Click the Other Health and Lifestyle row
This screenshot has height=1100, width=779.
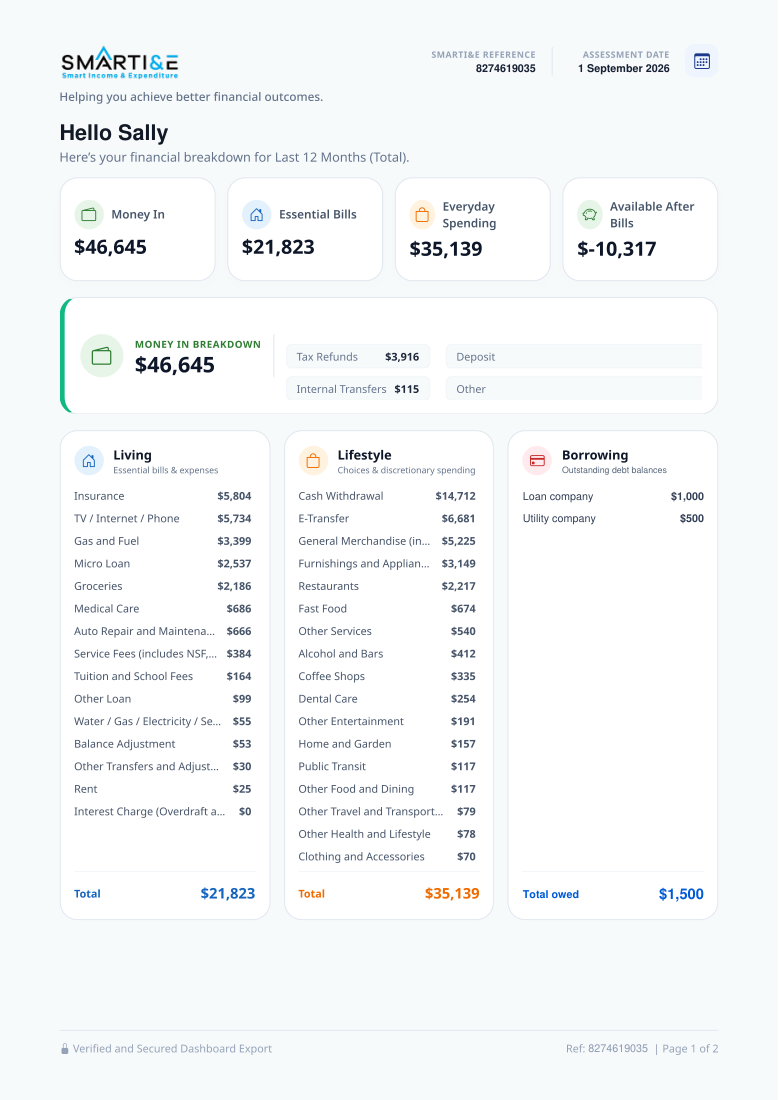click(x=387, y=833)
